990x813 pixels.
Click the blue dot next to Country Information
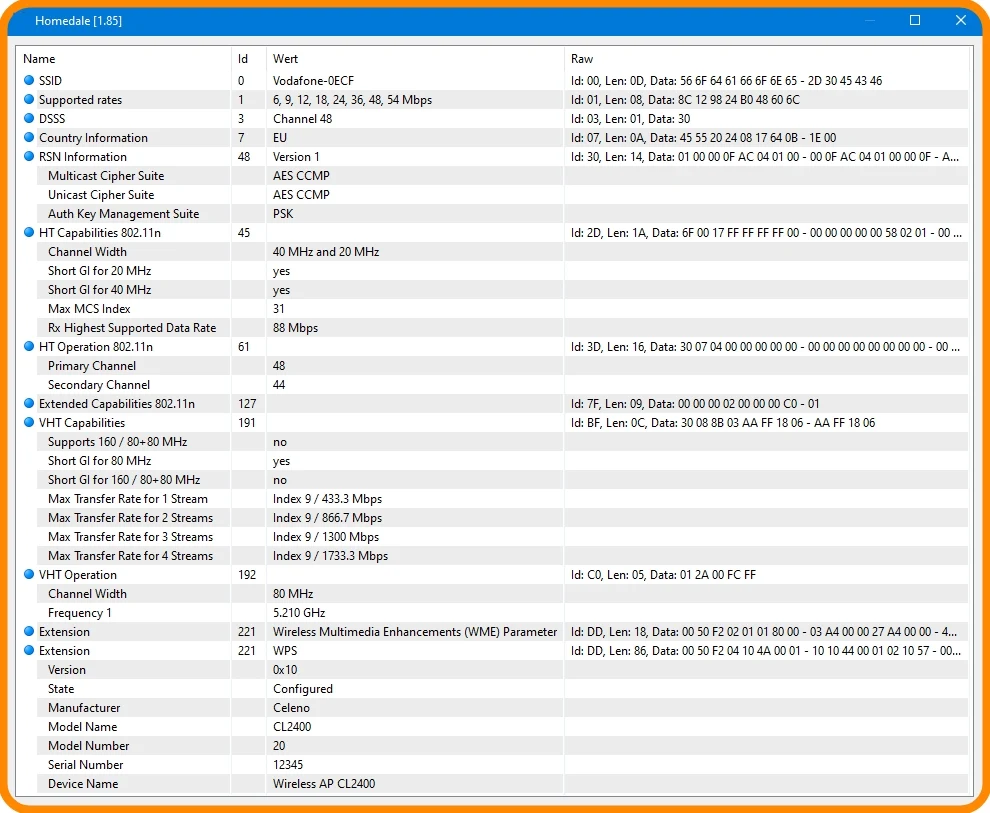(x=28, y=137)
